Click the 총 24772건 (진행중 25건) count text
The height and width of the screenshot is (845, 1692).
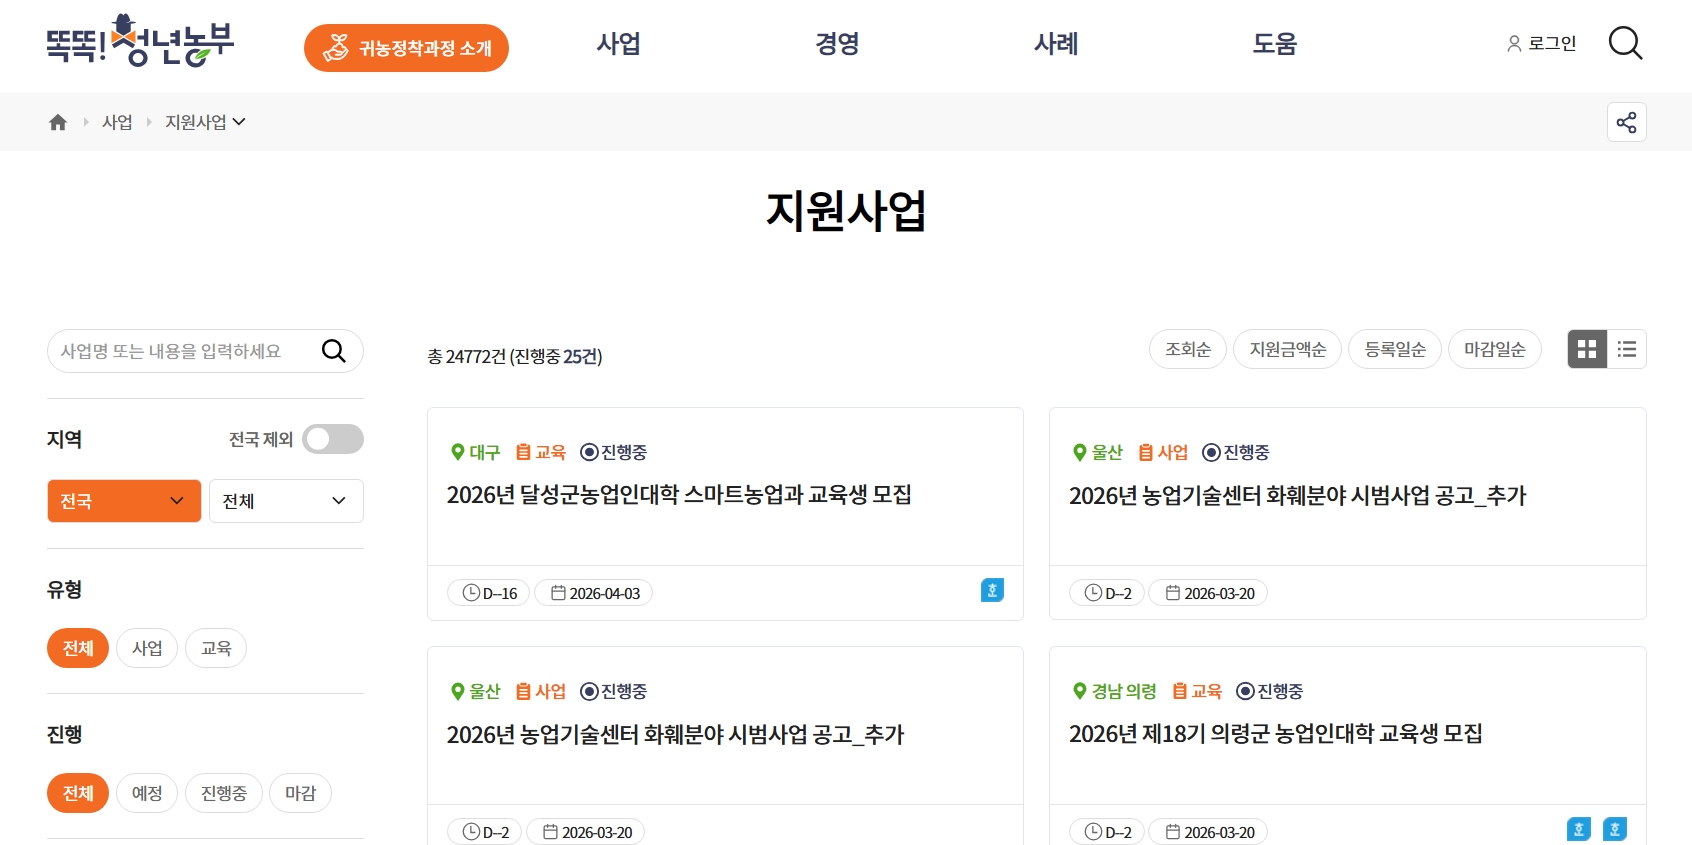pos(514,356)
